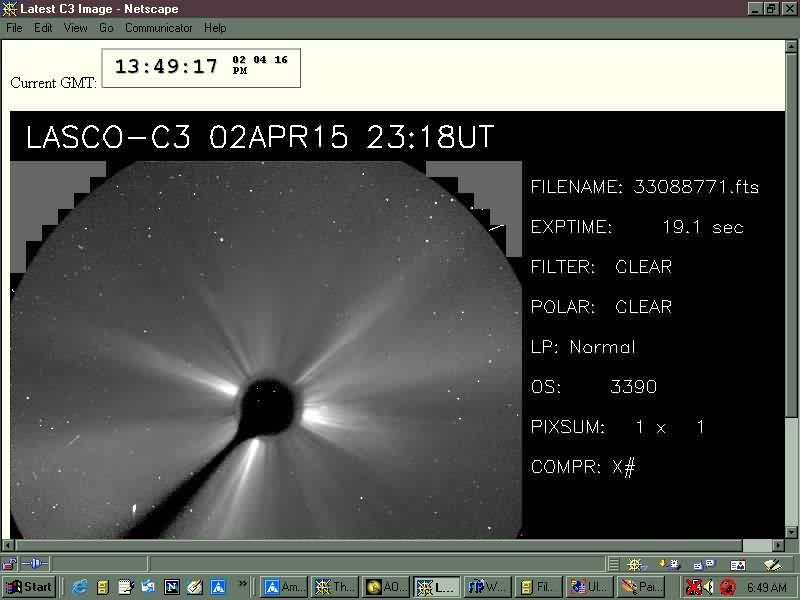Click the icon right of the Netscape N
This screenshot has height=600, width=800.
195,587
